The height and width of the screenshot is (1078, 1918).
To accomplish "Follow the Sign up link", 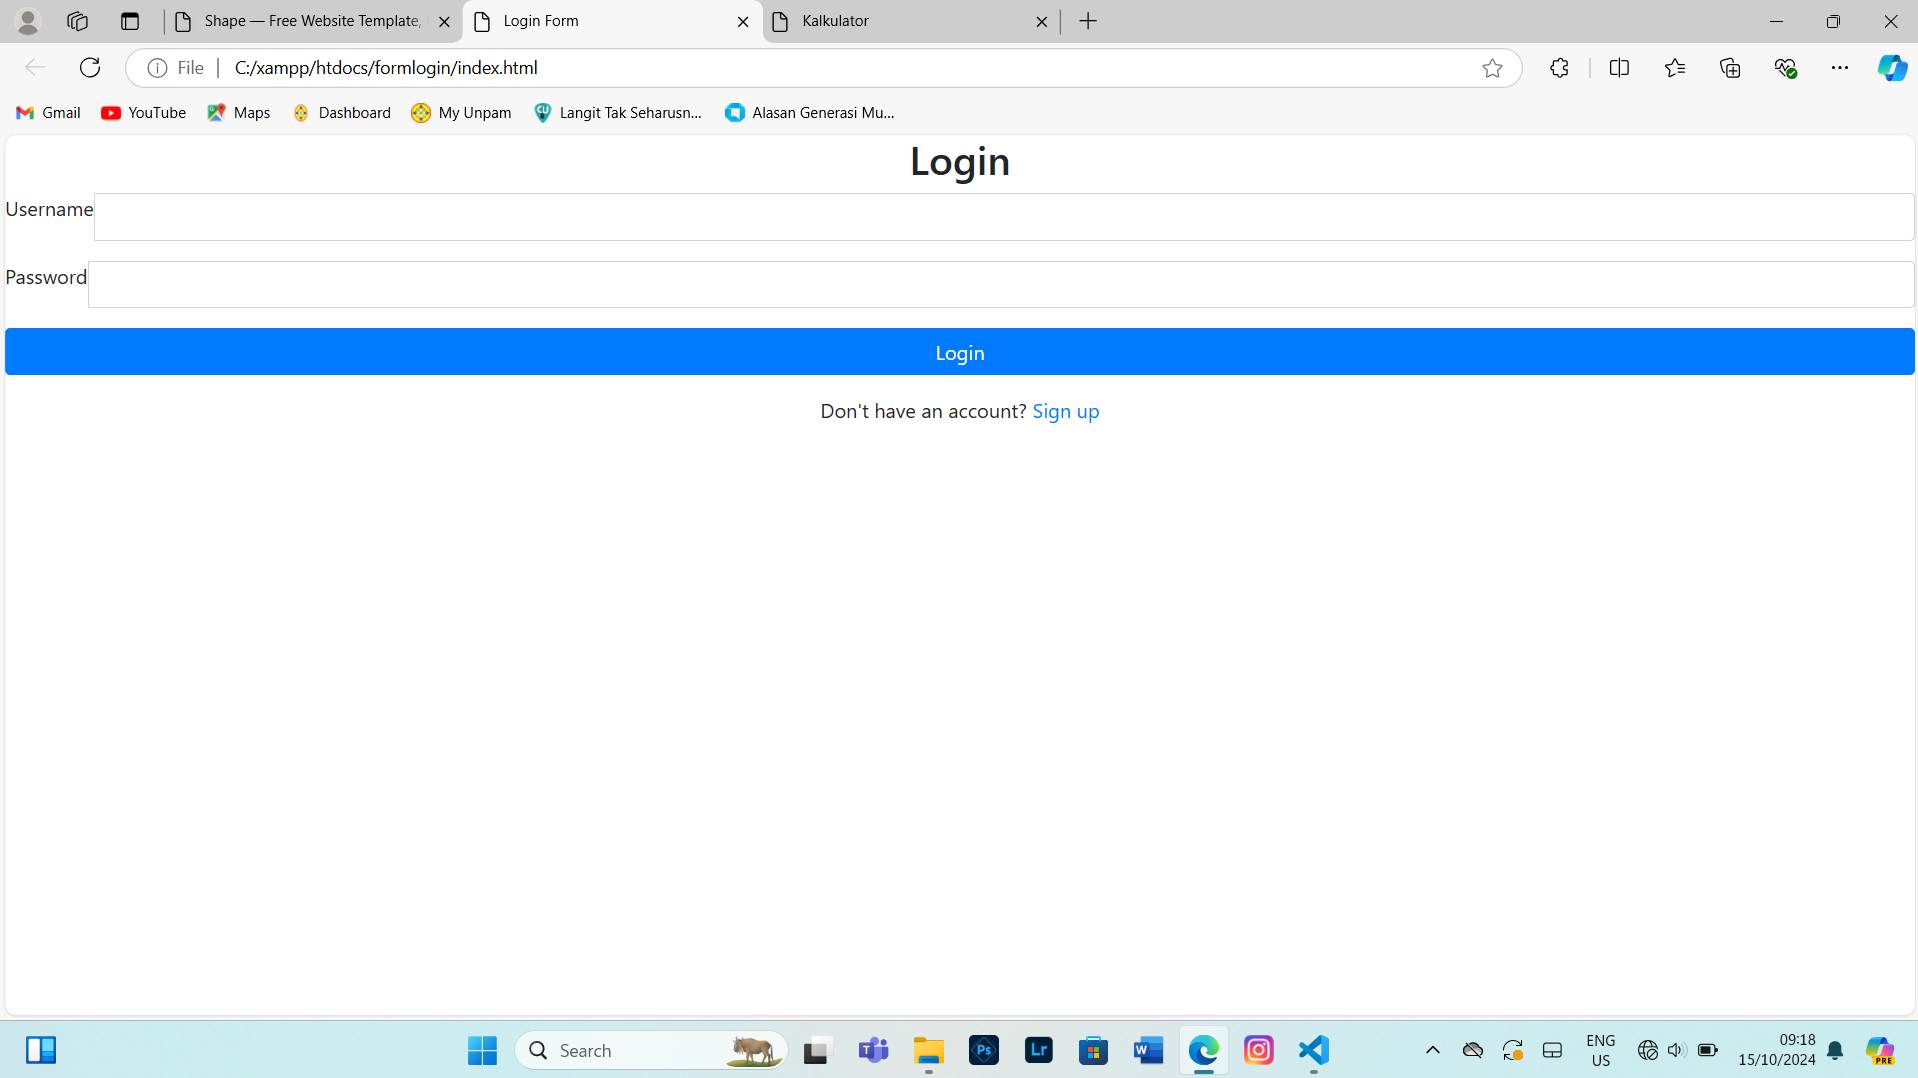I will click(1065, 411).
